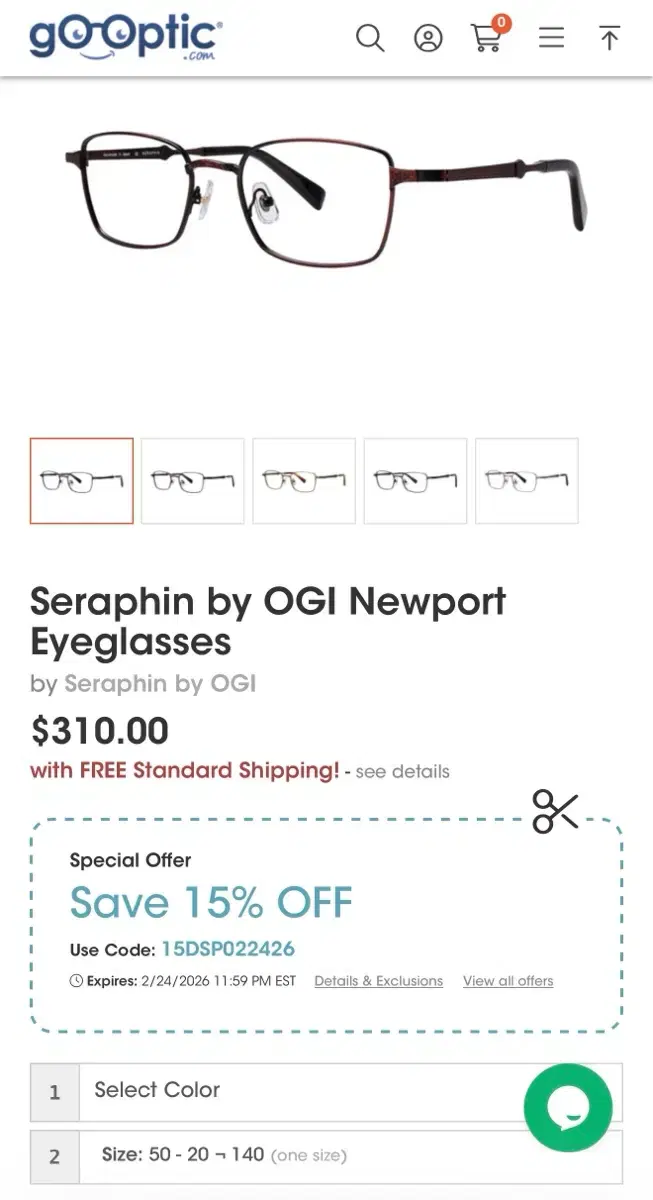The image size is (653, 1200).
Task: Go to the GoOptic home logo
Action: 125,36
